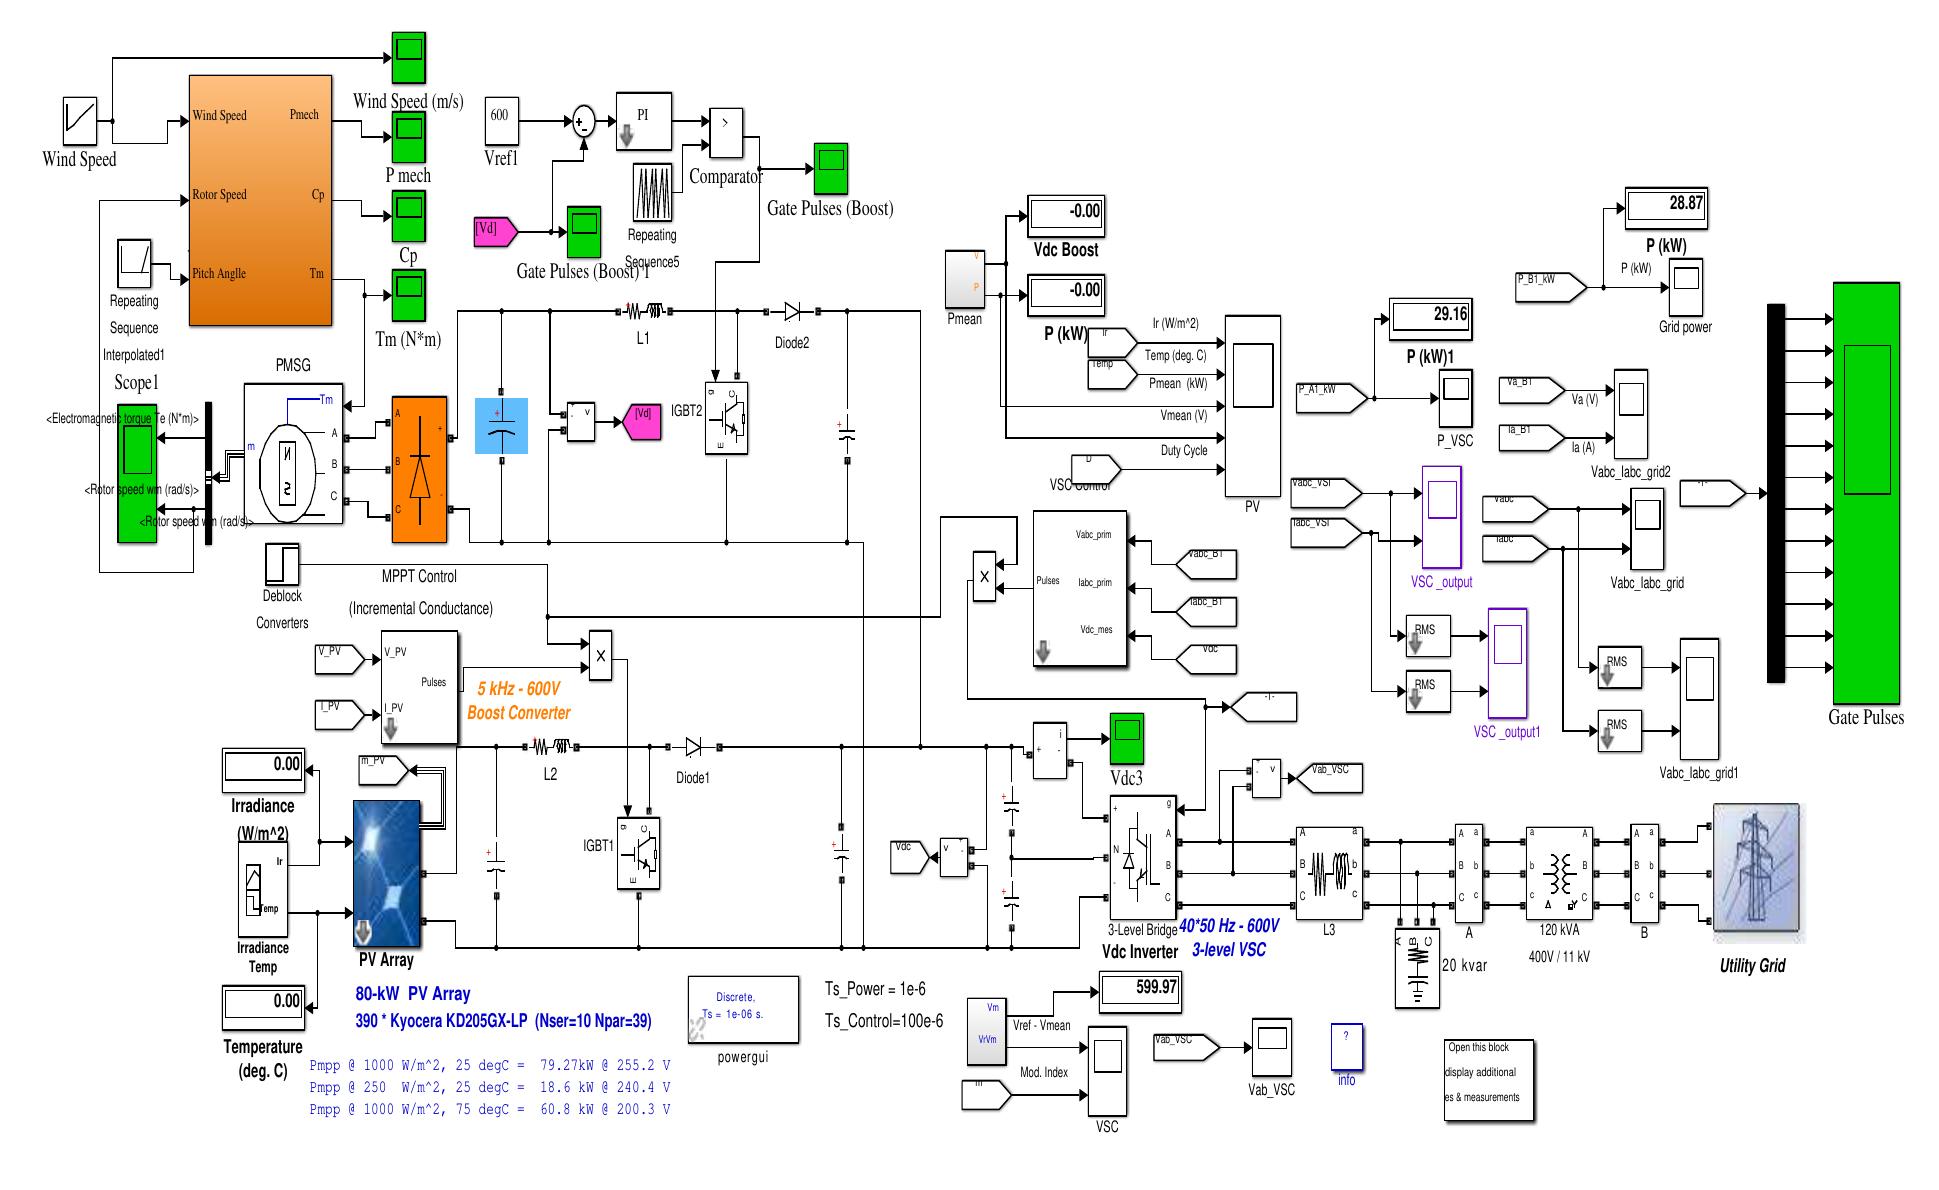
Task: Click the powergui Discrete block
Action: click(x=743, y=1010)
